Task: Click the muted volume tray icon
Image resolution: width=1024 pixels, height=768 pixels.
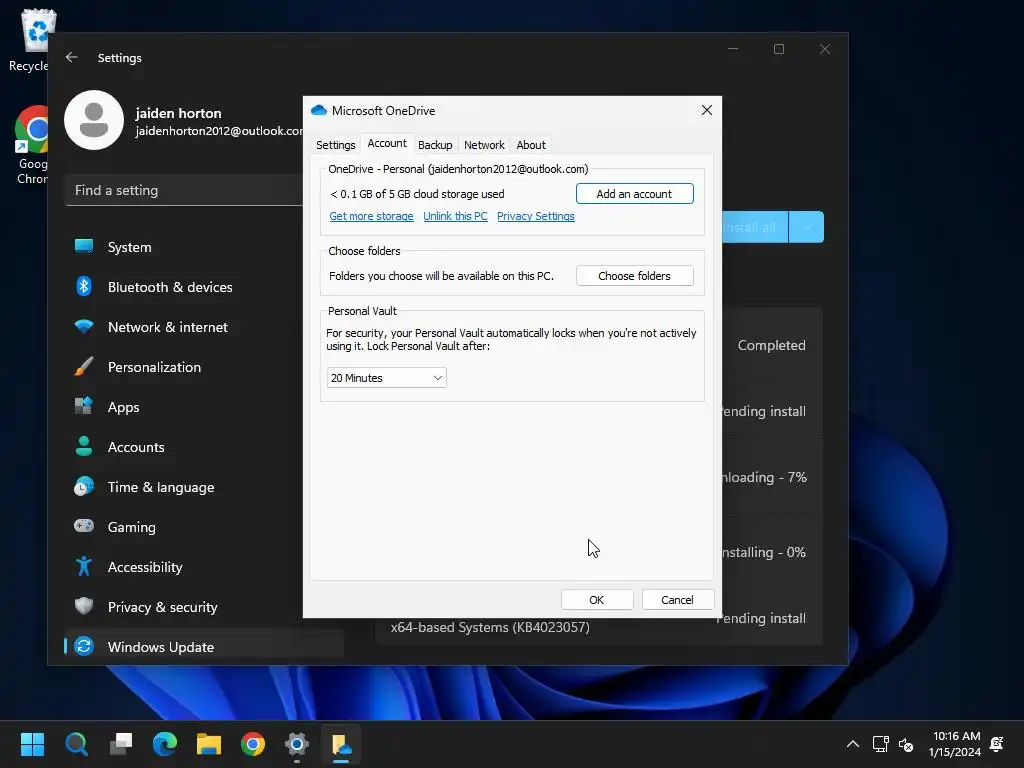Action: tap(906, 744)
